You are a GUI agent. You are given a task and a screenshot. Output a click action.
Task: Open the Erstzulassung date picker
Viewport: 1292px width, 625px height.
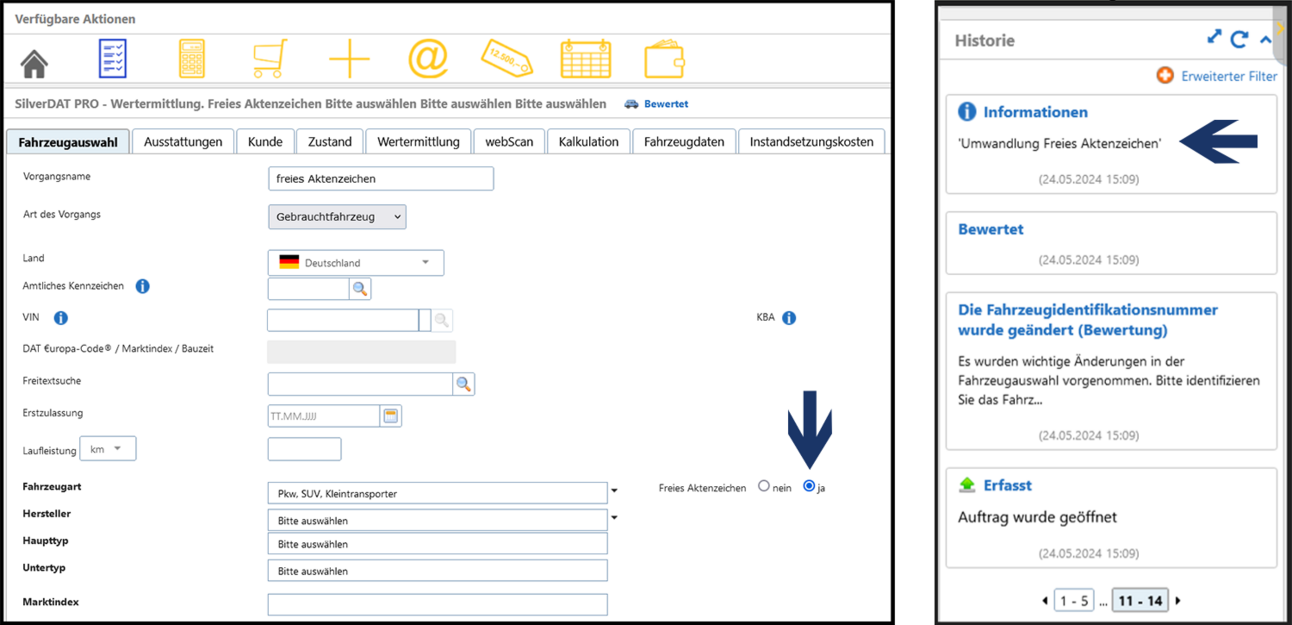click(391, 416)
